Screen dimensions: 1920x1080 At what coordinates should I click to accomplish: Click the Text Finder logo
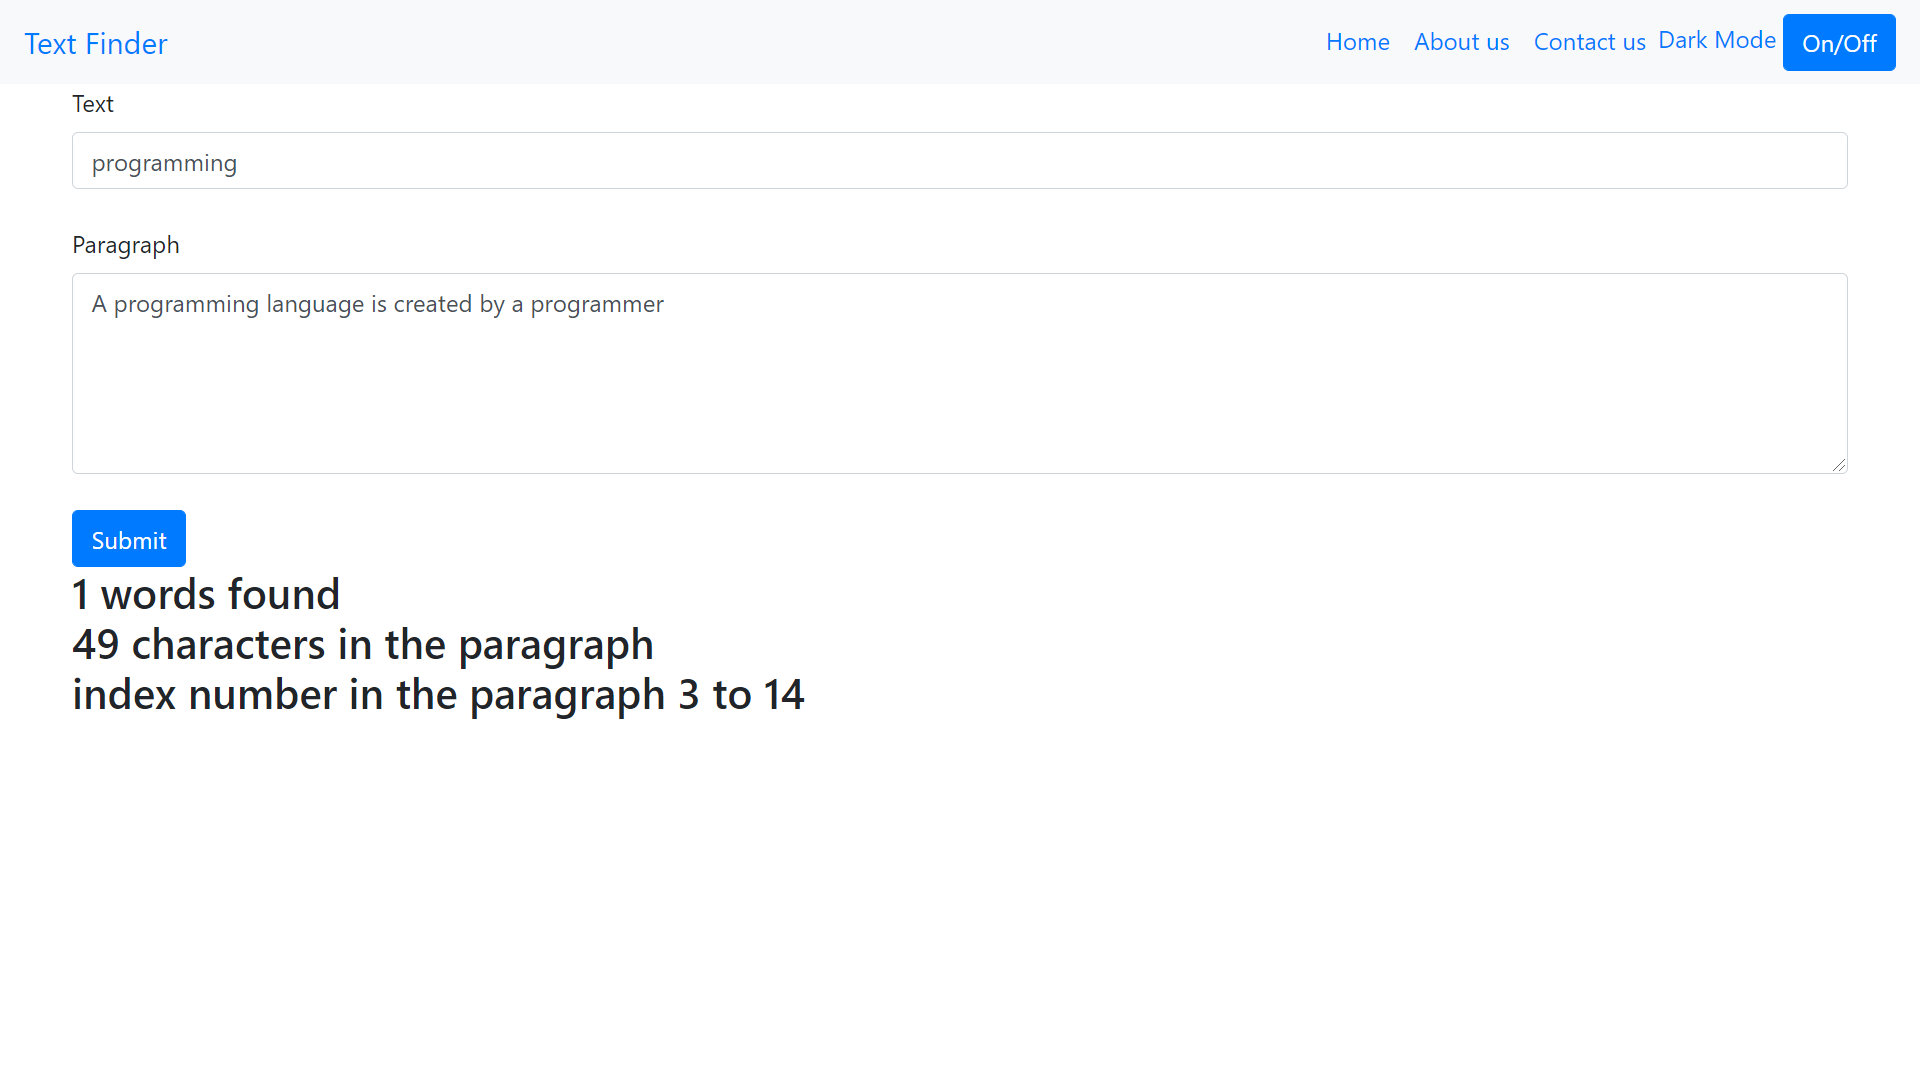(x=96, y=43)
